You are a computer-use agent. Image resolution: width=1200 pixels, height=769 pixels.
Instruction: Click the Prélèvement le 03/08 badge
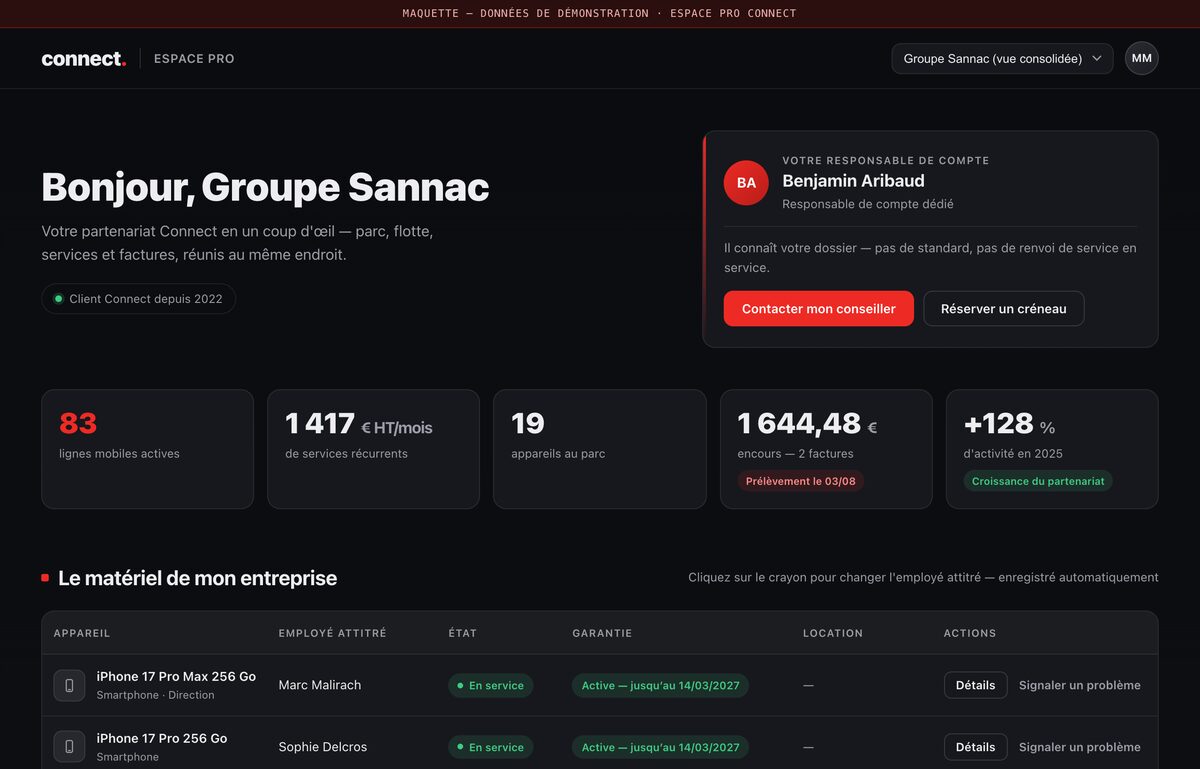click(x=801, y=481)
